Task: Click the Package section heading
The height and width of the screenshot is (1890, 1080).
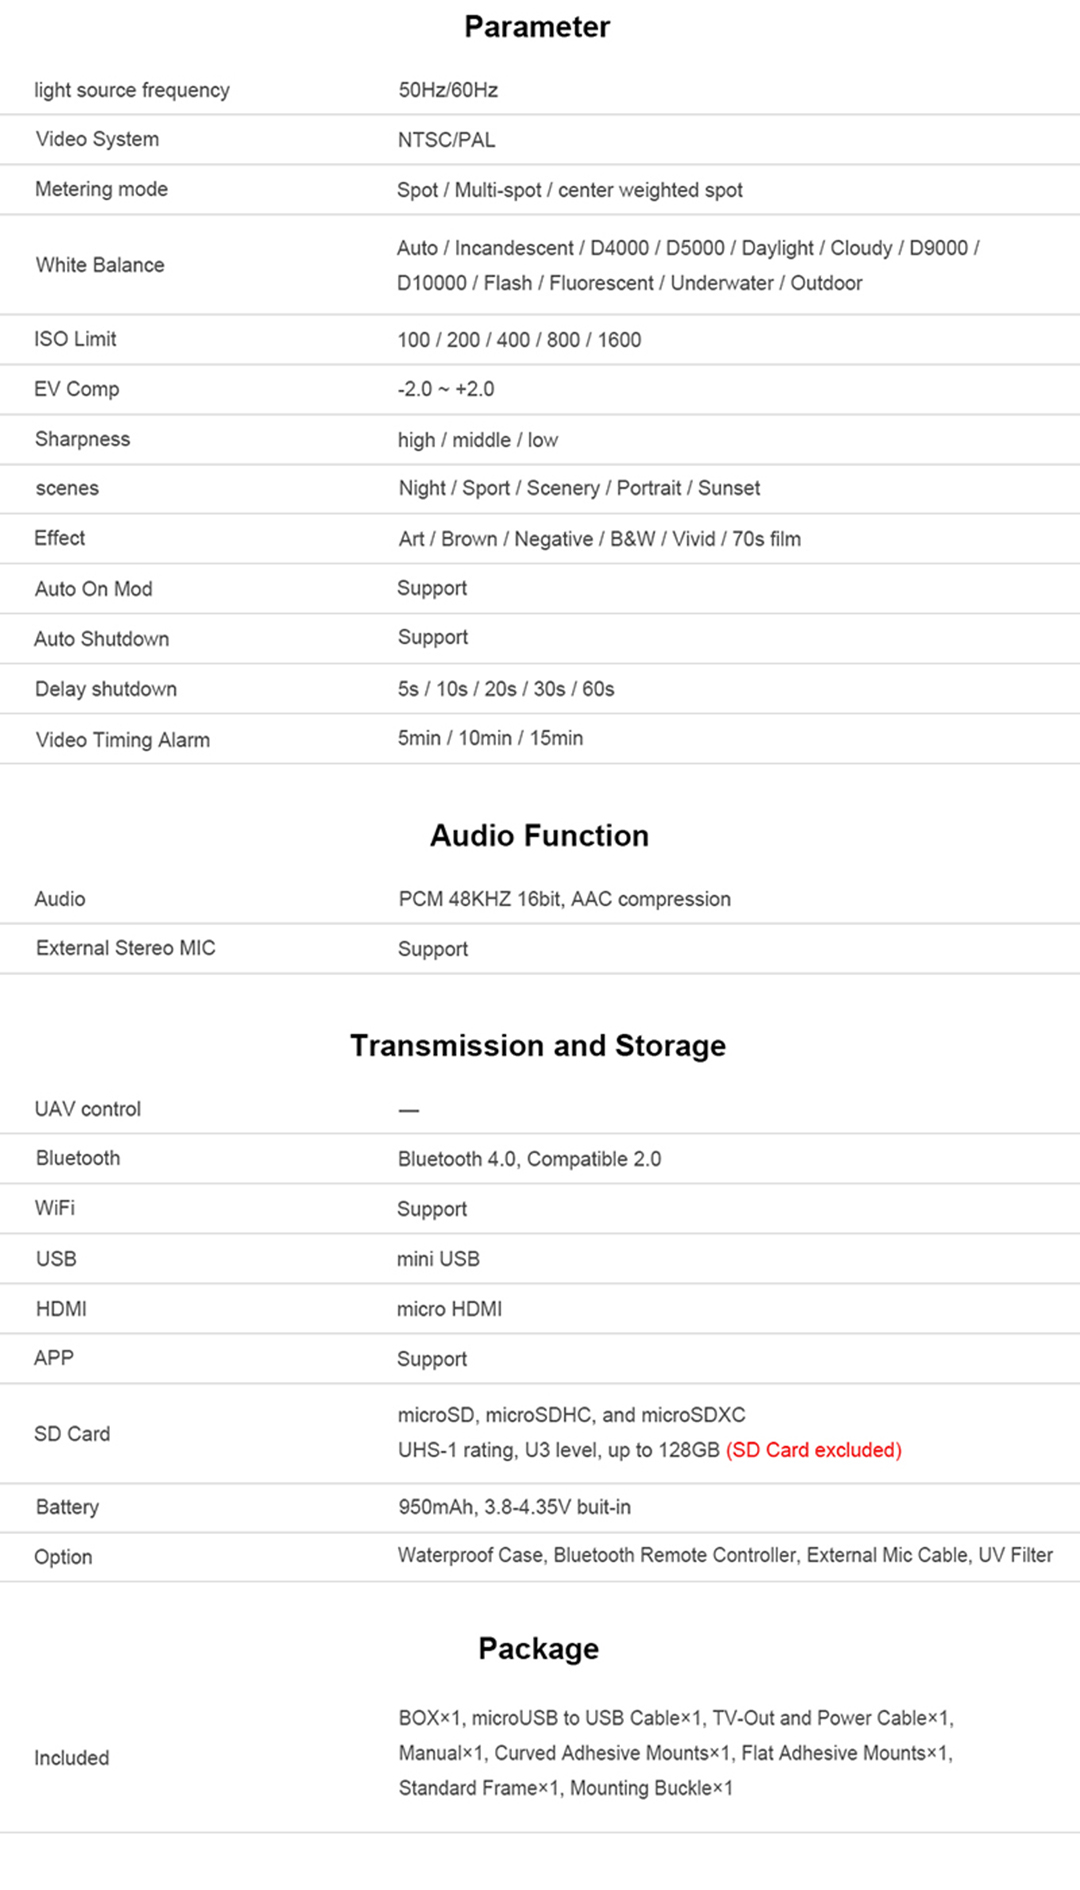Action: point(539,1649)
